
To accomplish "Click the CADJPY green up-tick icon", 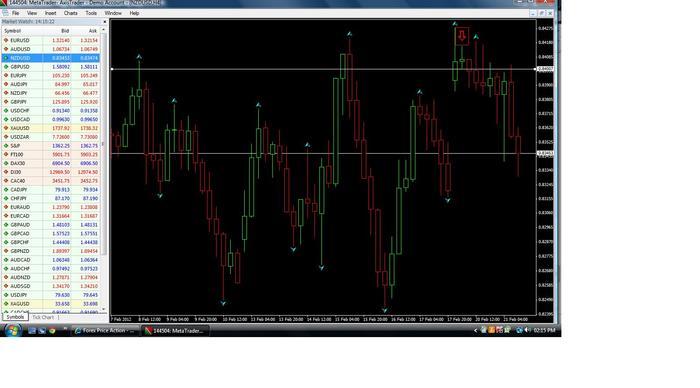I will tap(6, 190).
